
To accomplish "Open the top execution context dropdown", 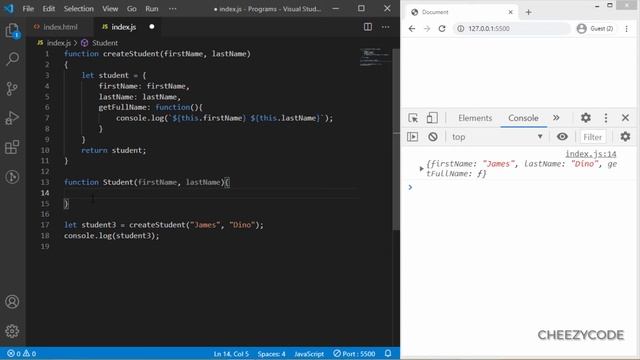I will coord(498,137).
